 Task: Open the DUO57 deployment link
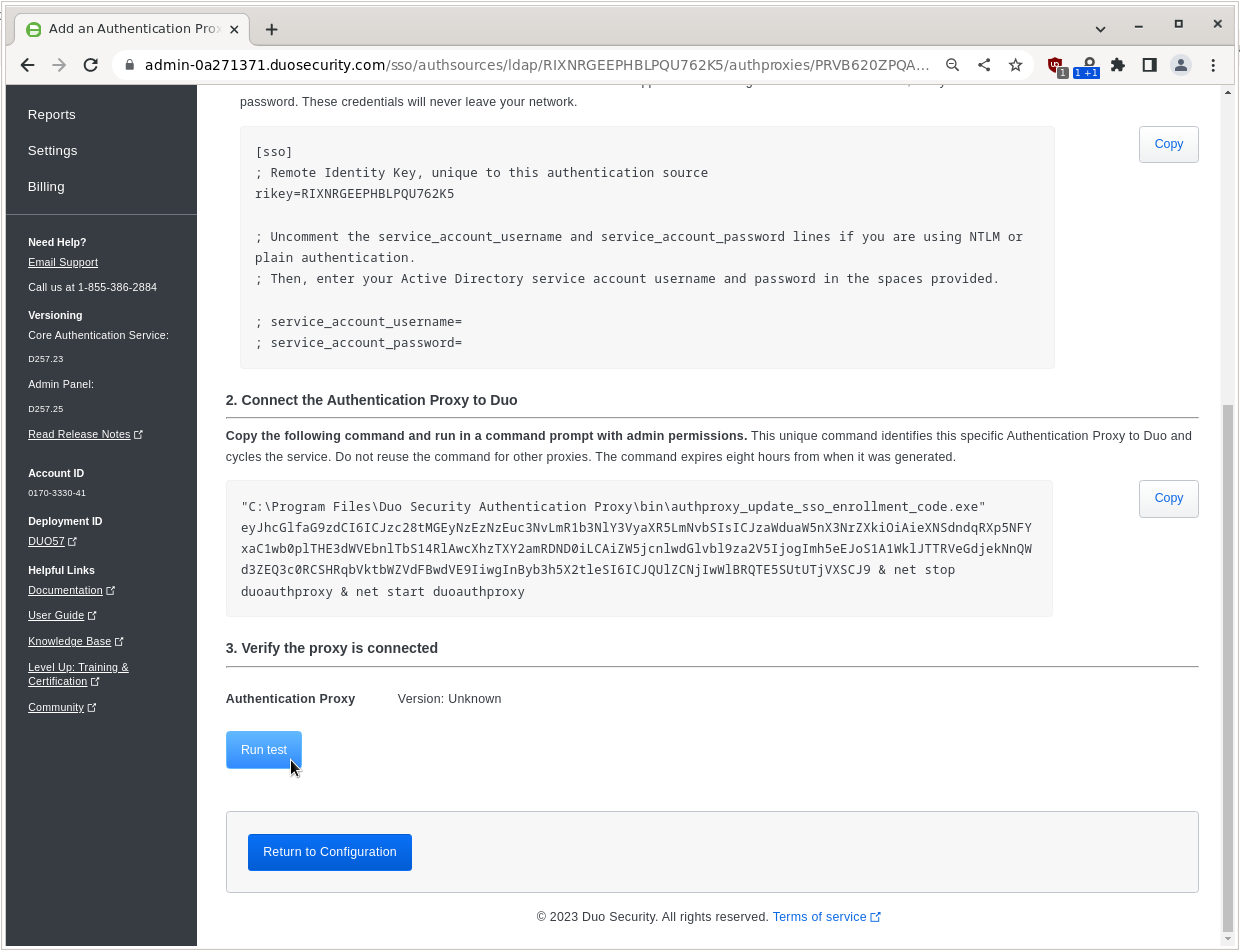[52, 541]
